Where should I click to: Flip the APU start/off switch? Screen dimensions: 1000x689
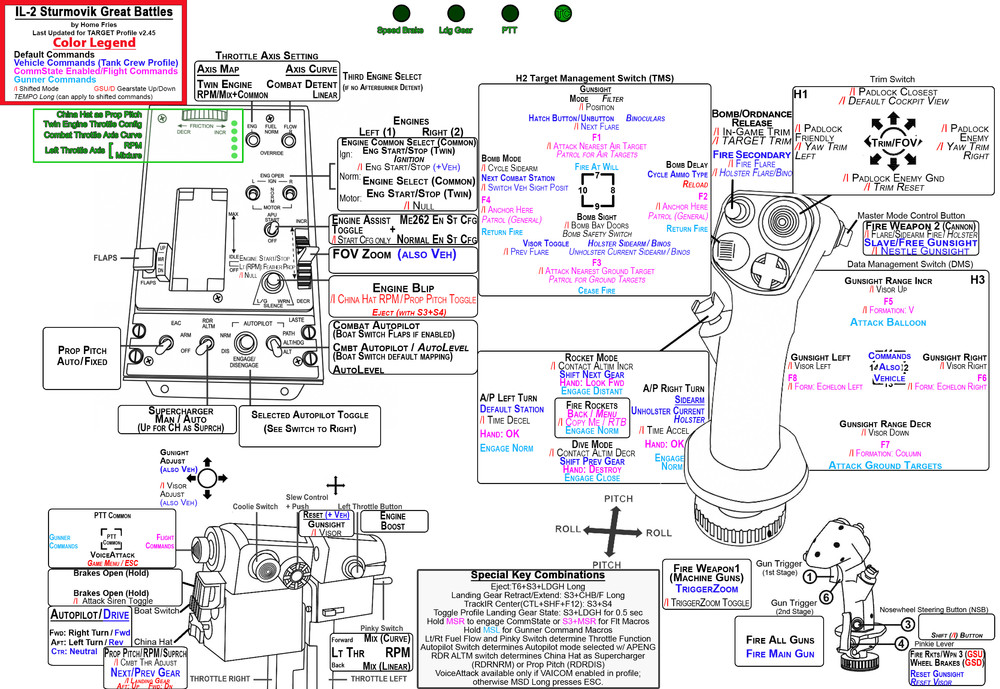point(272,228)
